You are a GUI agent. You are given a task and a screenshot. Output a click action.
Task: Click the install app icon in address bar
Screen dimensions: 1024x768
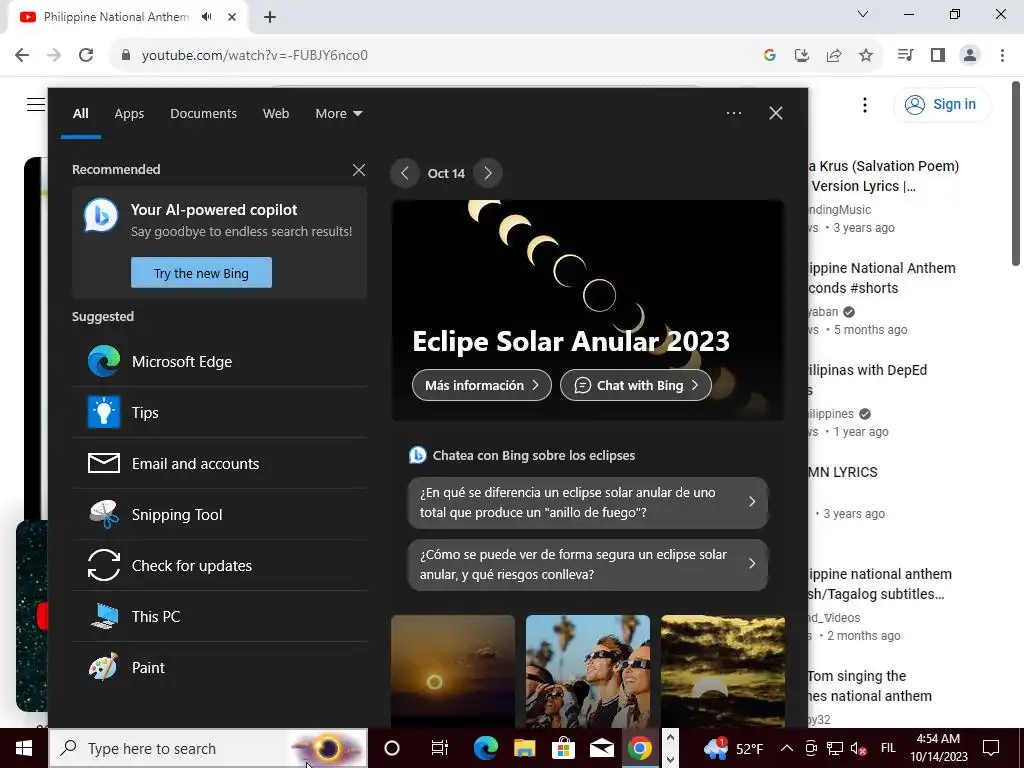click(x=802, y=56)
